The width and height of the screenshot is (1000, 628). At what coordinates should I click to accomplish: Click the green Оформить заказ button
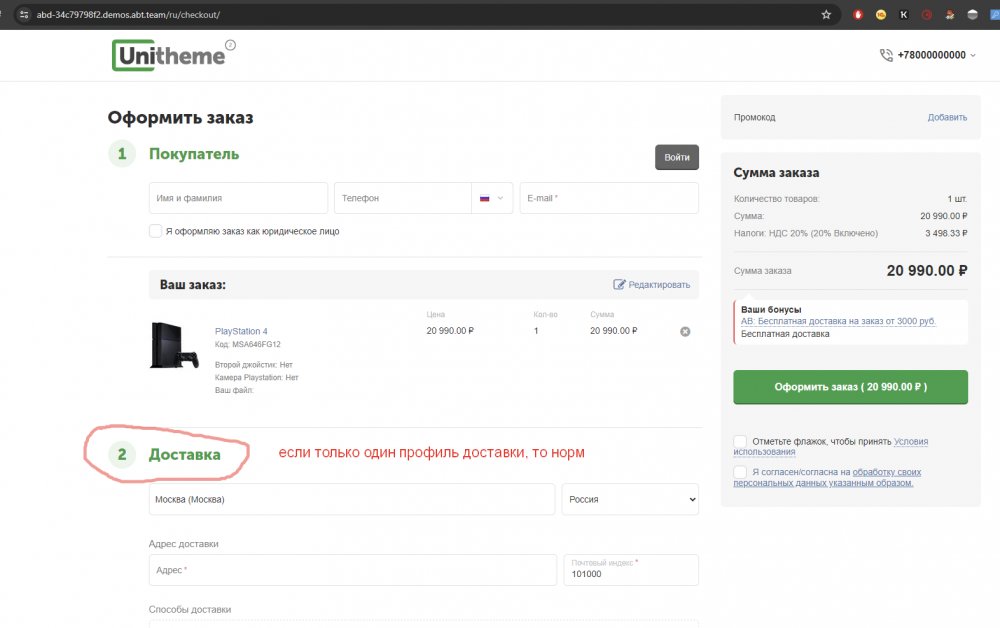point(850,387)
